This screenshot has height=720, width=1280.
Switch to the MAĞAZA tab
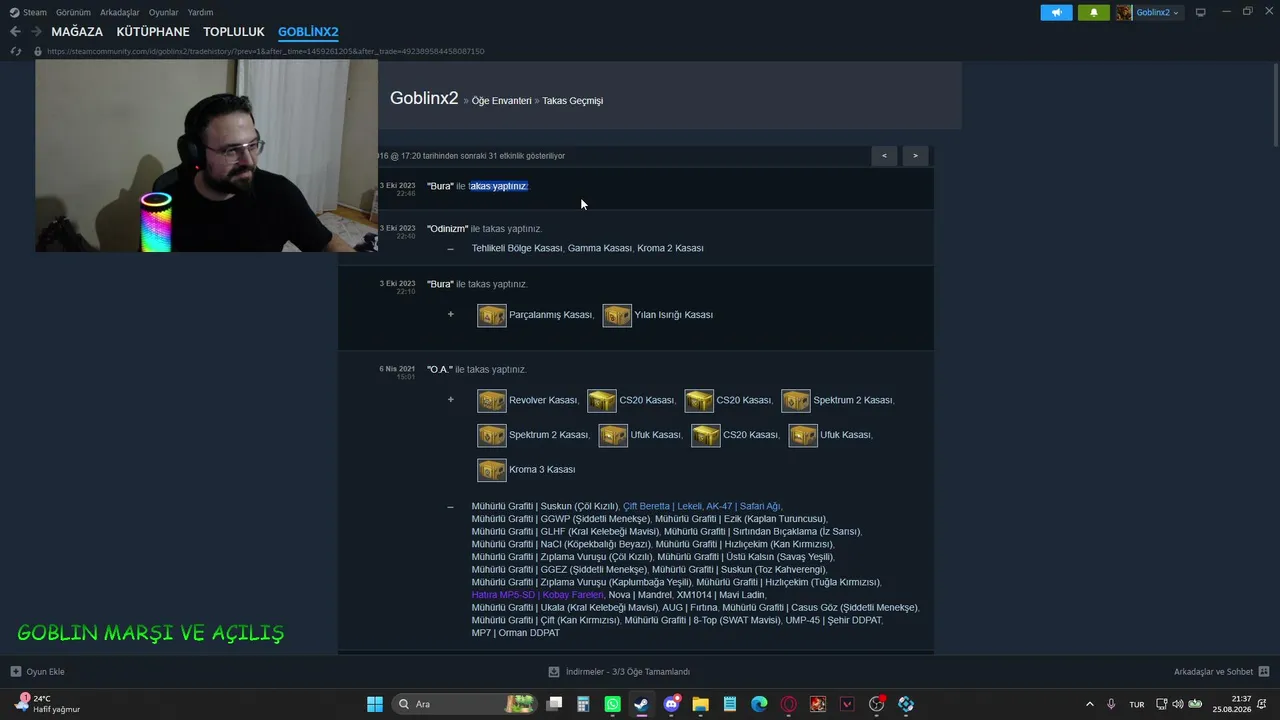(x=77, y=32)
